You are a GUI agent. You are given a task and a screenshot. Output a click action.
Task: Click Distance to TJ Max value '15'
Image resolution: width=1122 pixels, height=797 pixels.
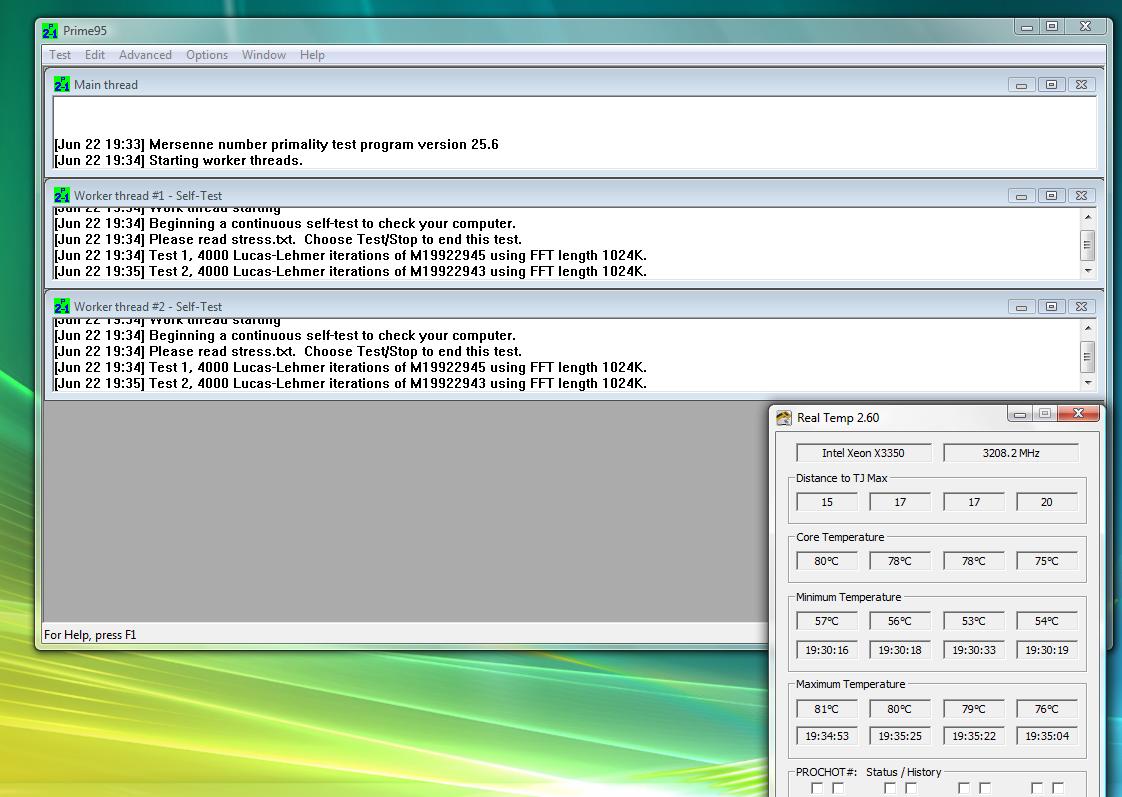coord(826,502)
